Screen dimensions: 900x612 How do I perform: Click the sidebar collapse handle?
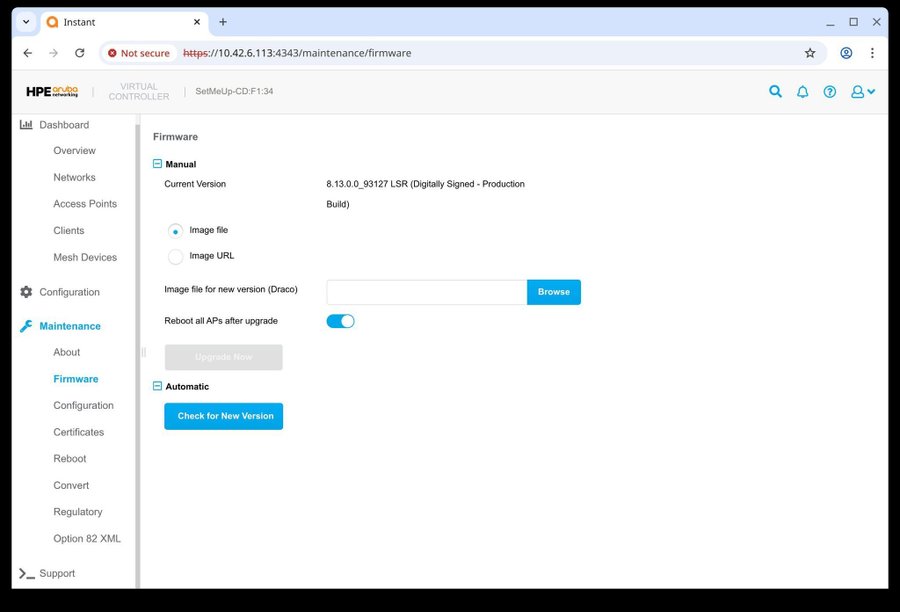click(x=143, y=351)
